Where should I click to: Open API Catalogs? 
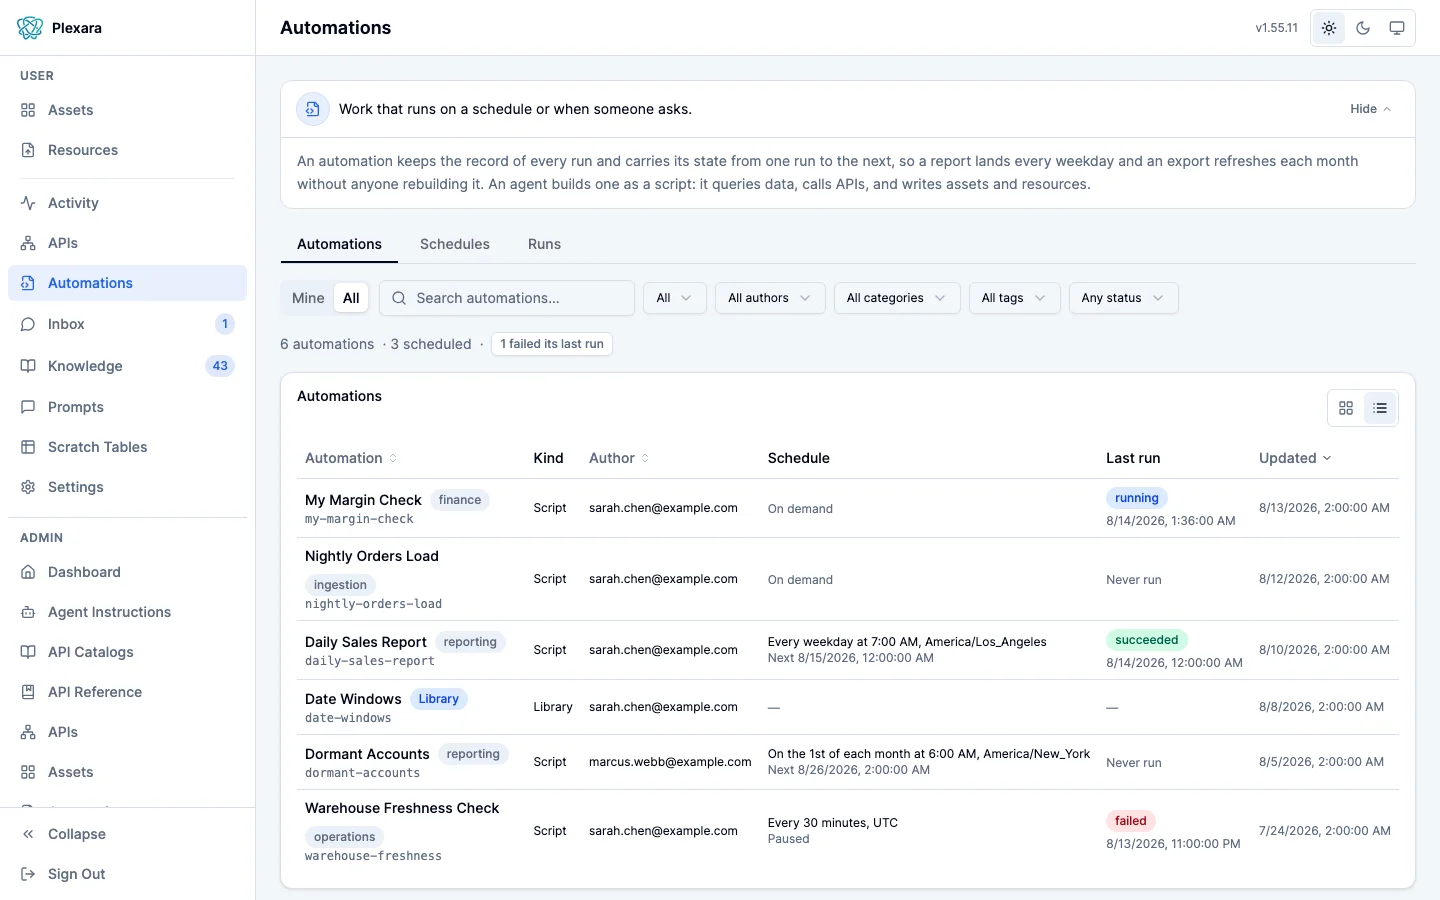tap(127, 652)
